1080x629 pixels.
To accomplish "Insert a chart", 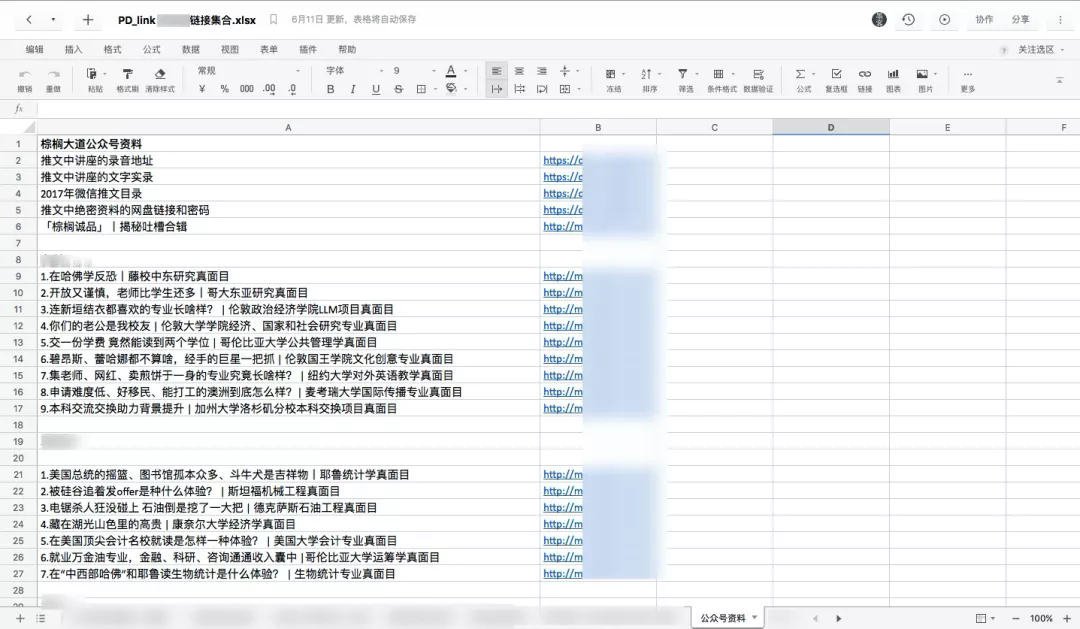I will [x=893, y=78].
